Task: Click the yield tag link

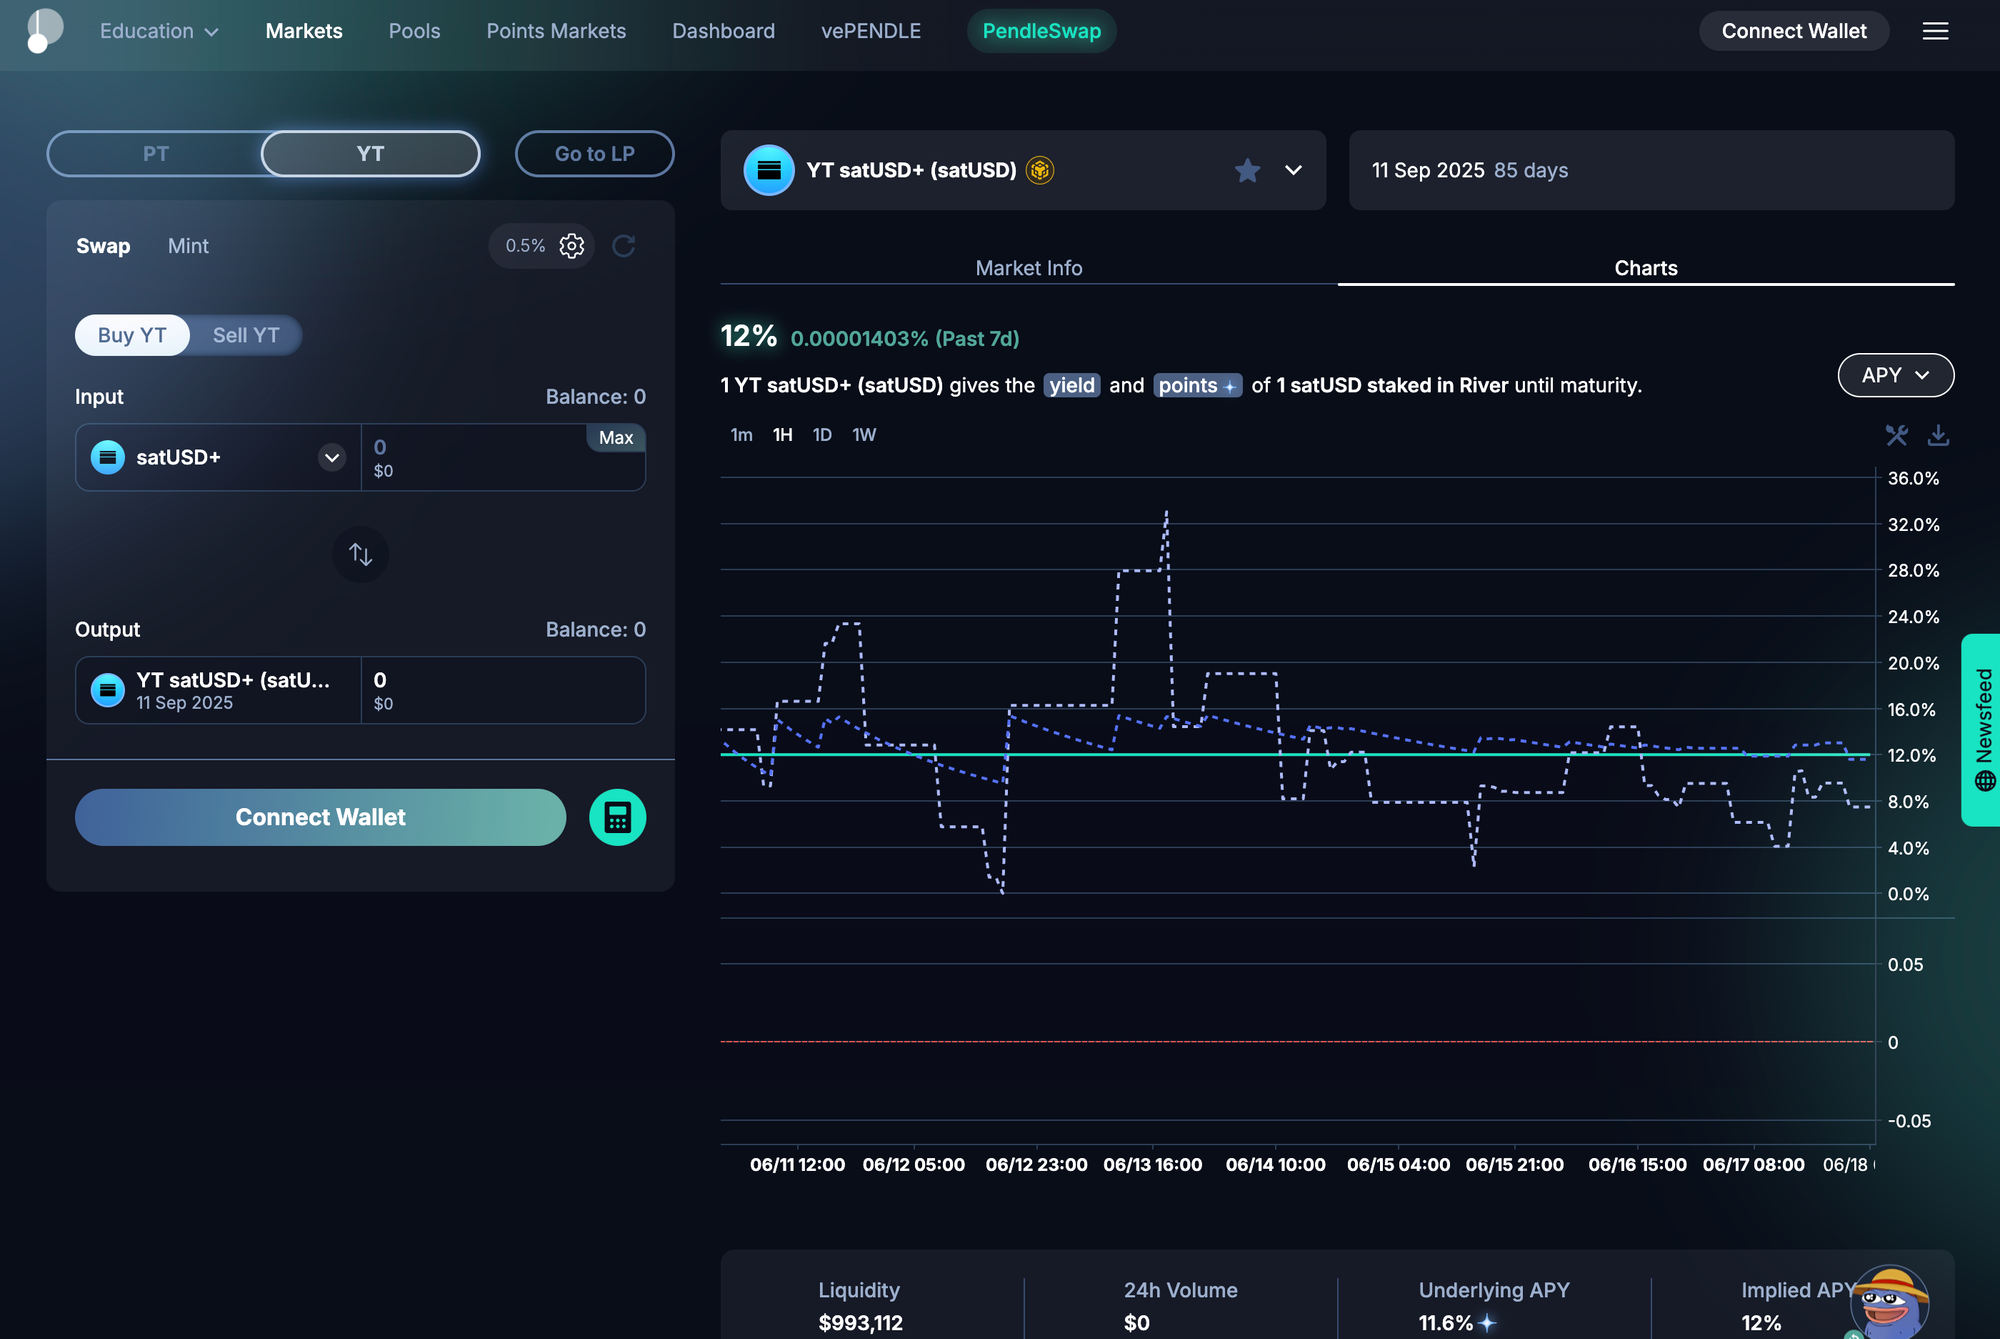Action: click(1072, 386)
